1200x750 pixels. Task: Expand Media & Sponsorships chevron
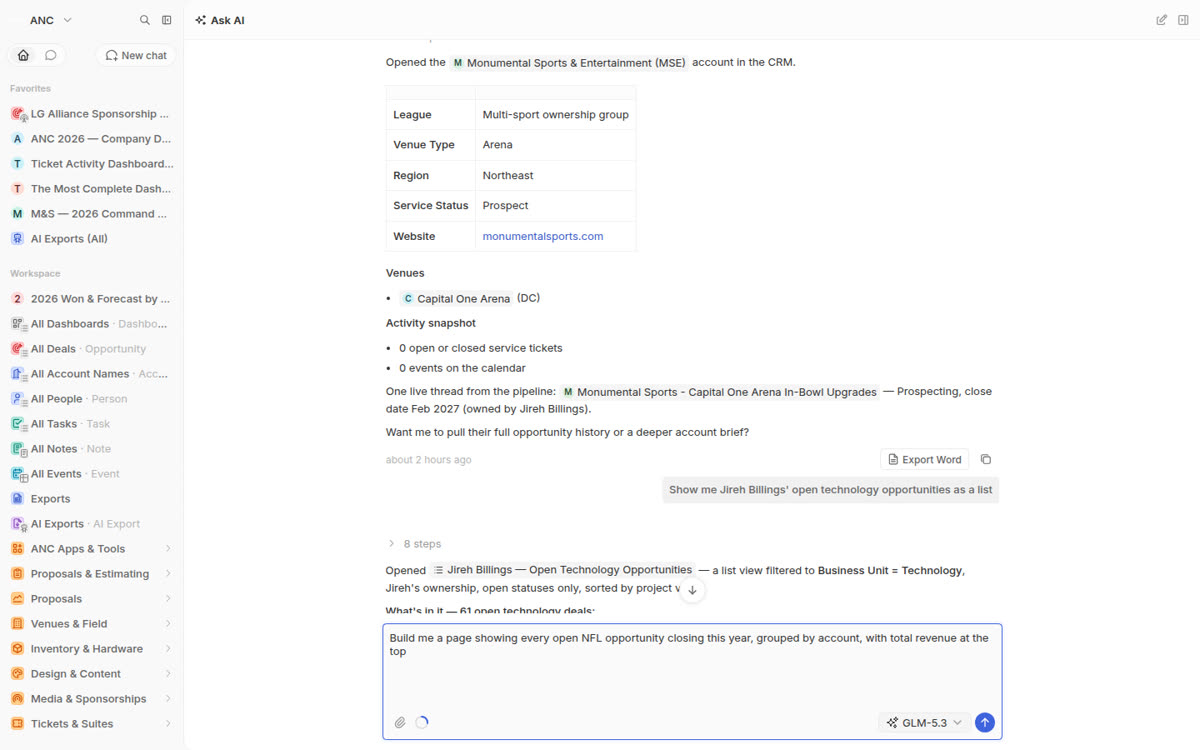coord(168,699)
